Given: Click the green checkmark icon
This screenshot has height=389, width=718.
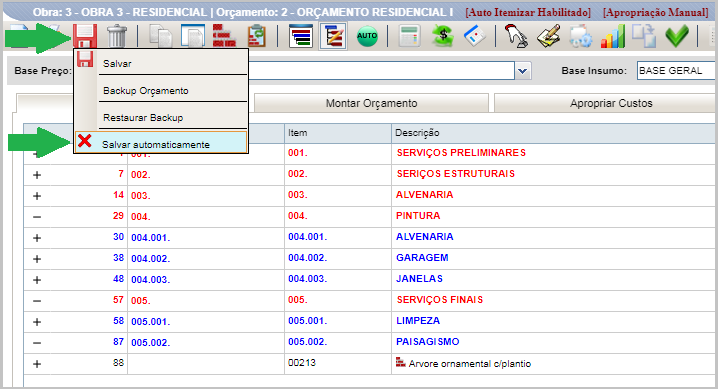Looking at the screenshot, I should click(x=677, y=36).
